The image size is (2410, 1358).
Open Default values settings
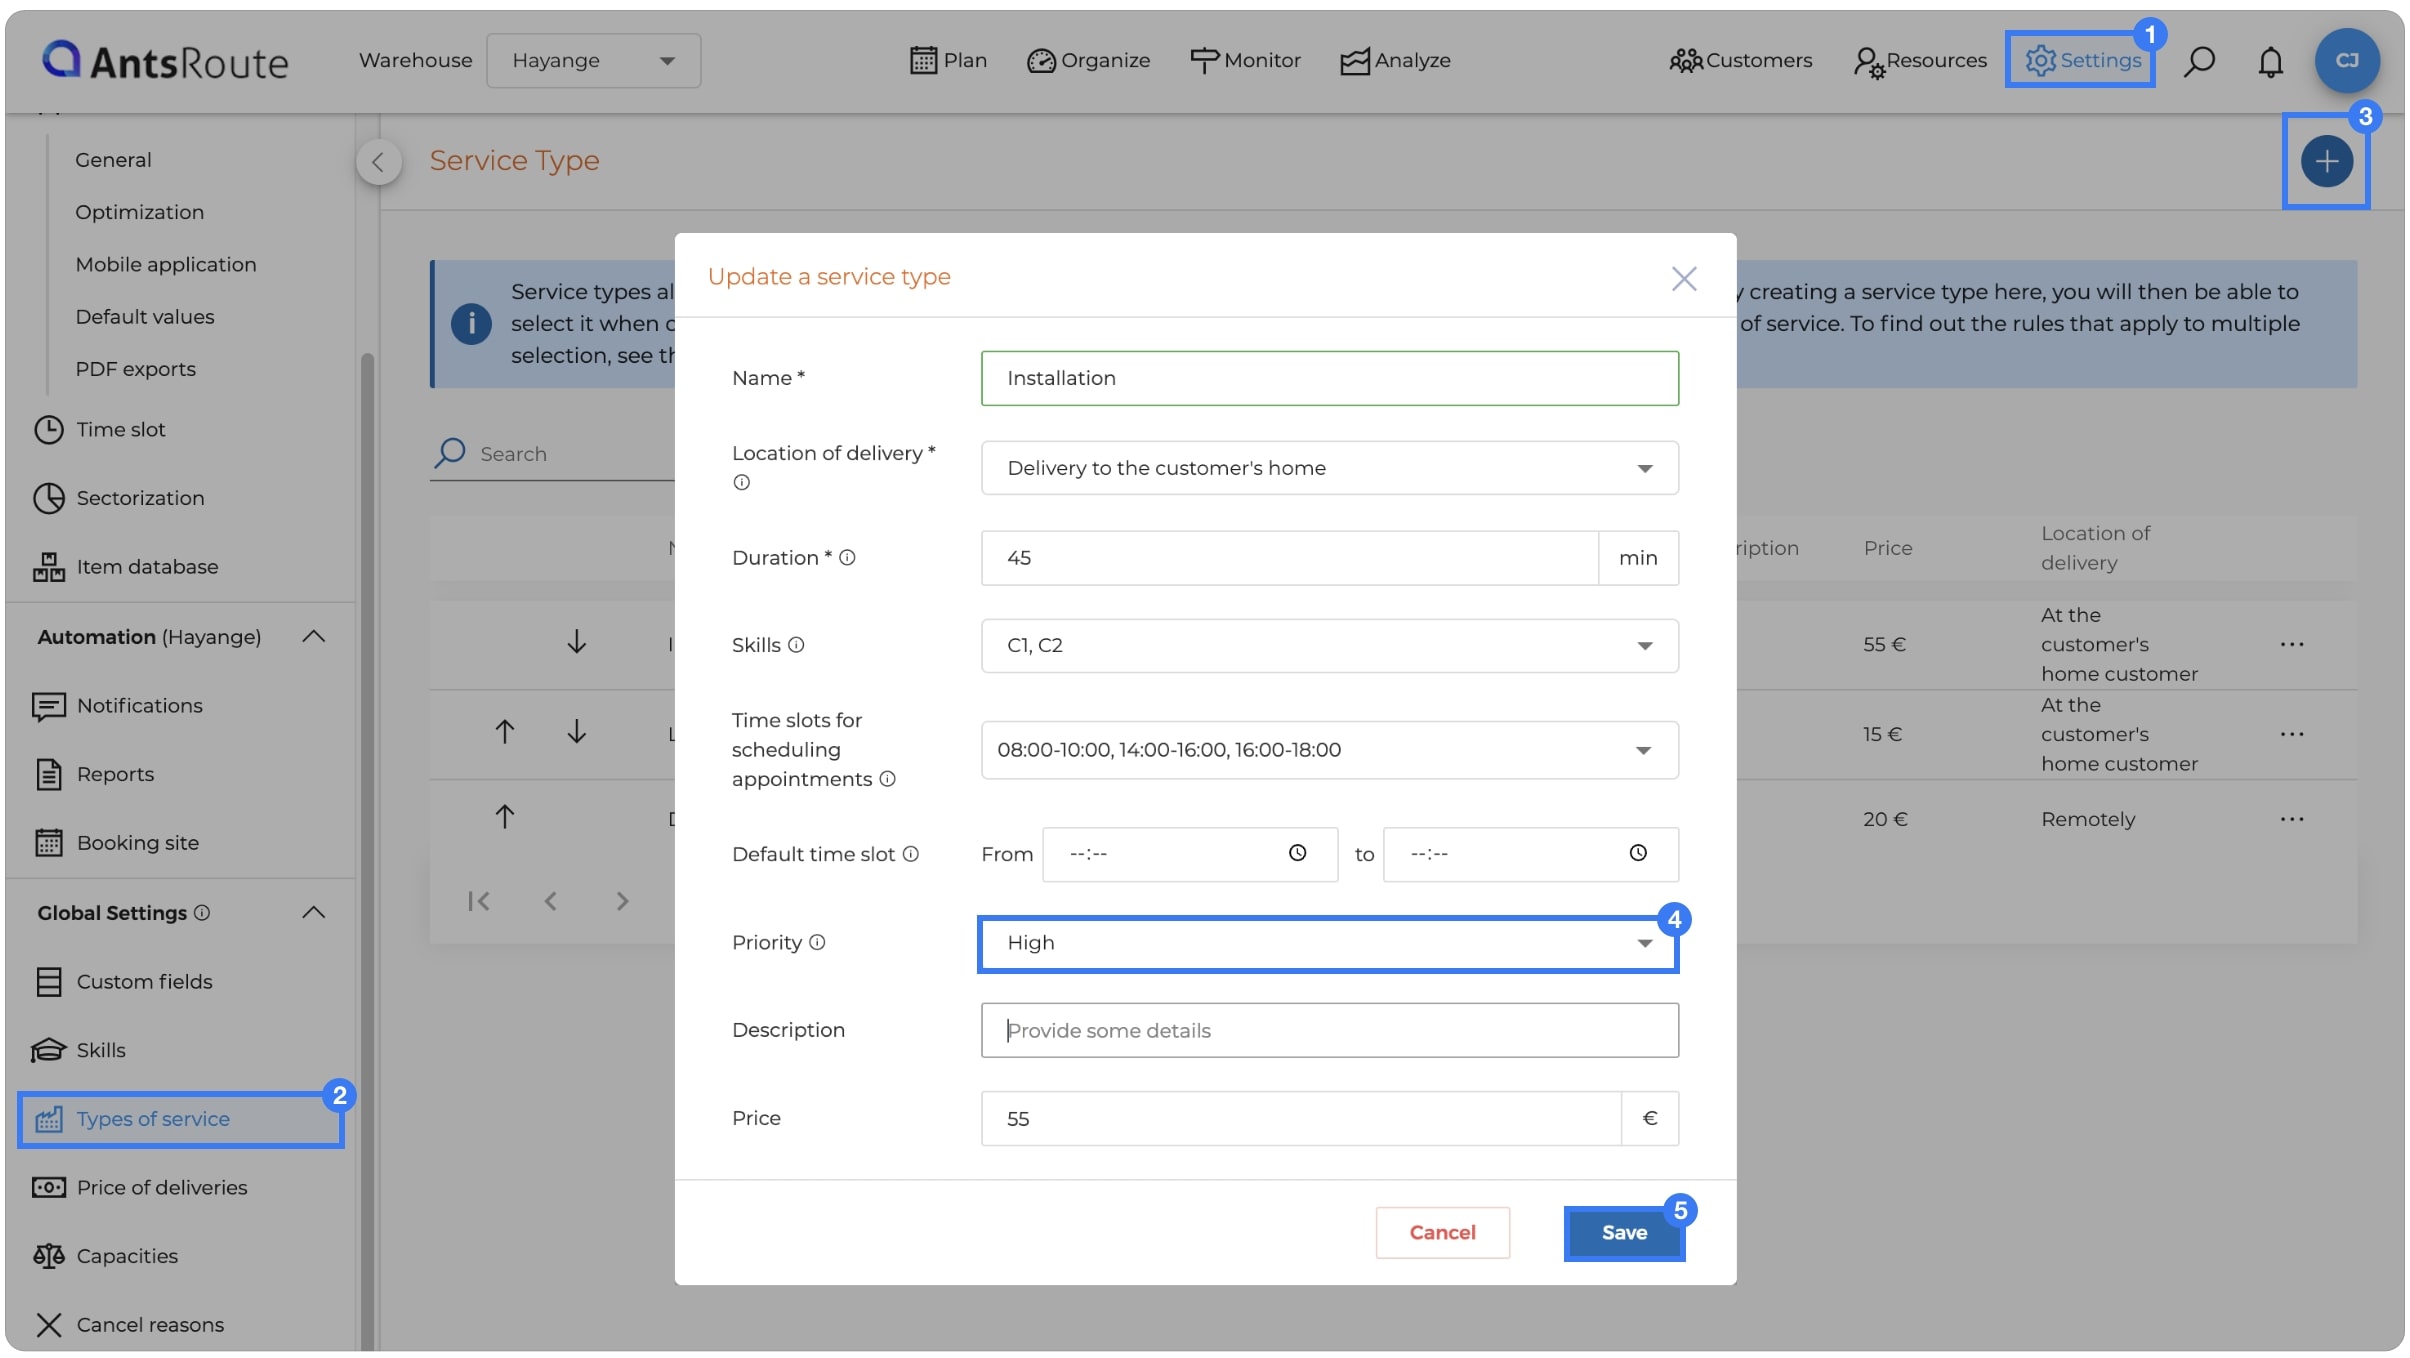[x=145, y=317]
